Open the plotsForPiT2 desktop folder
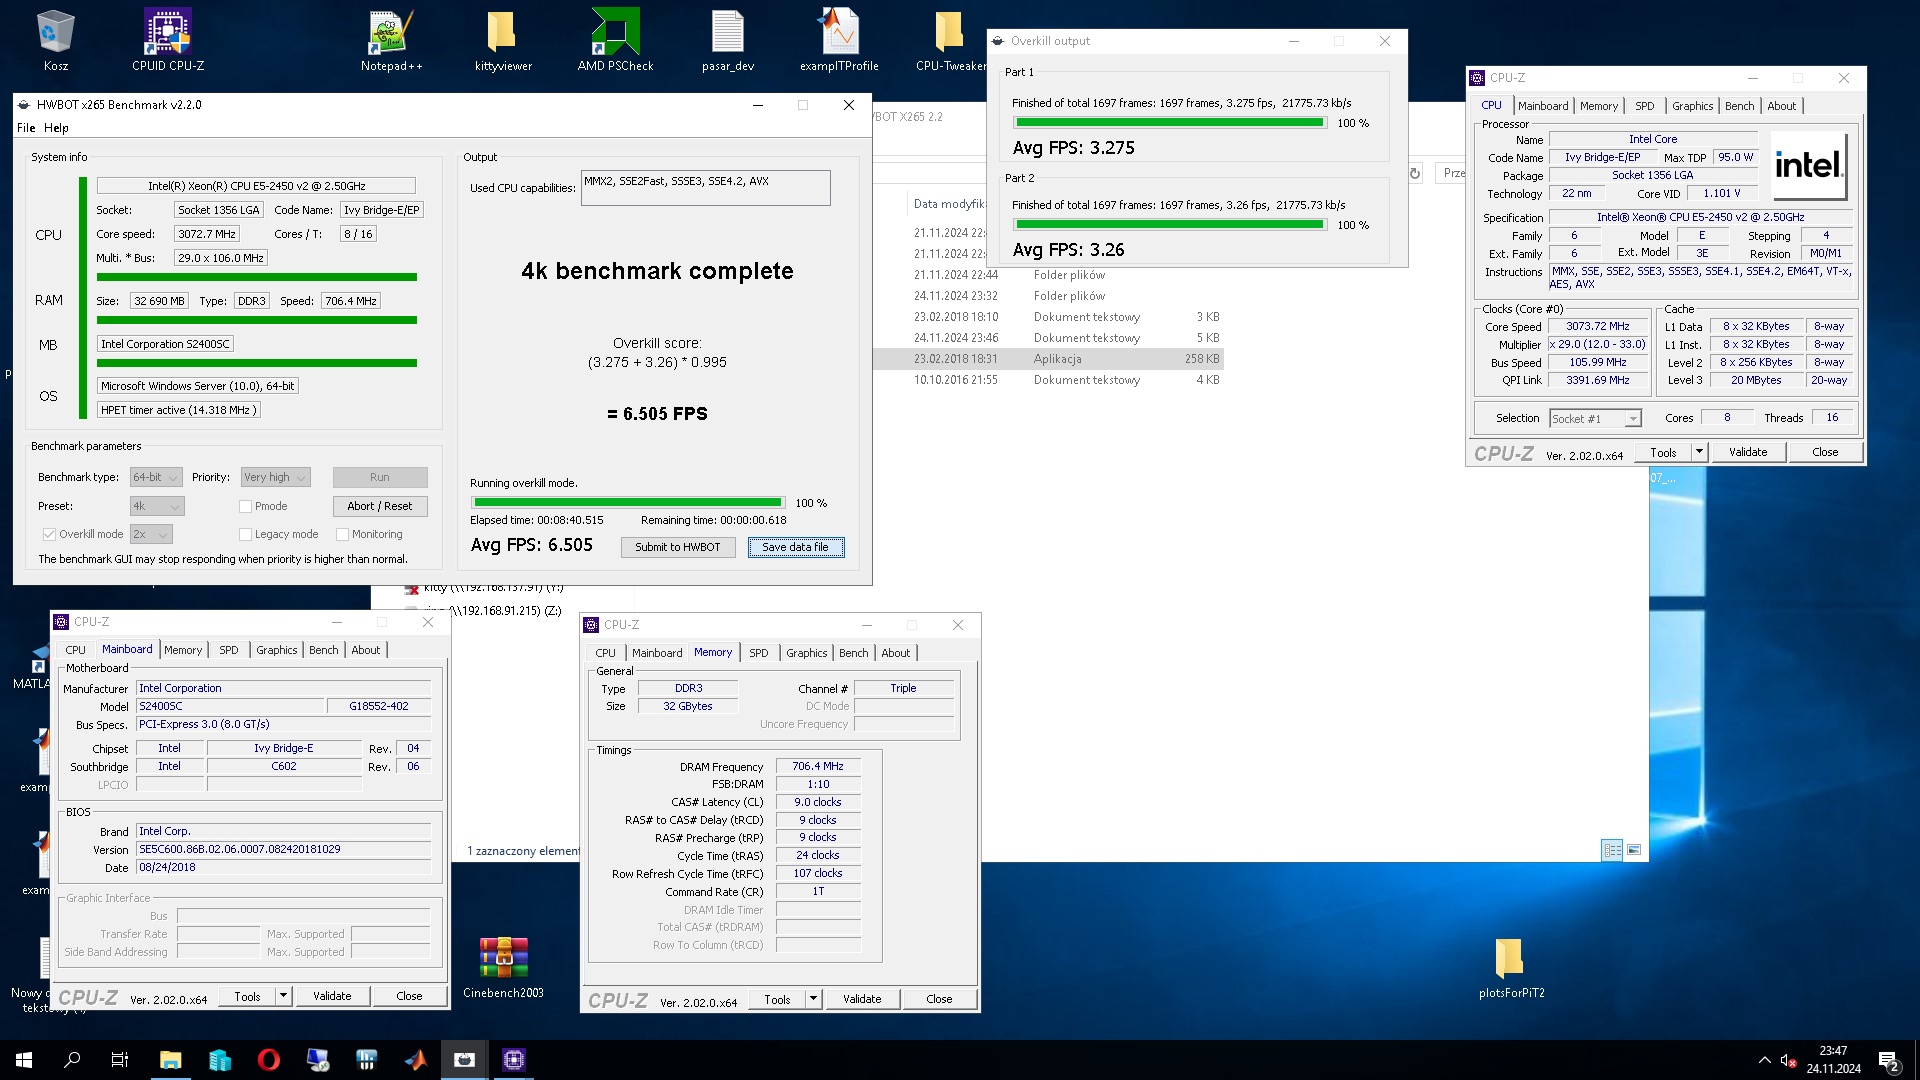 1511,966
